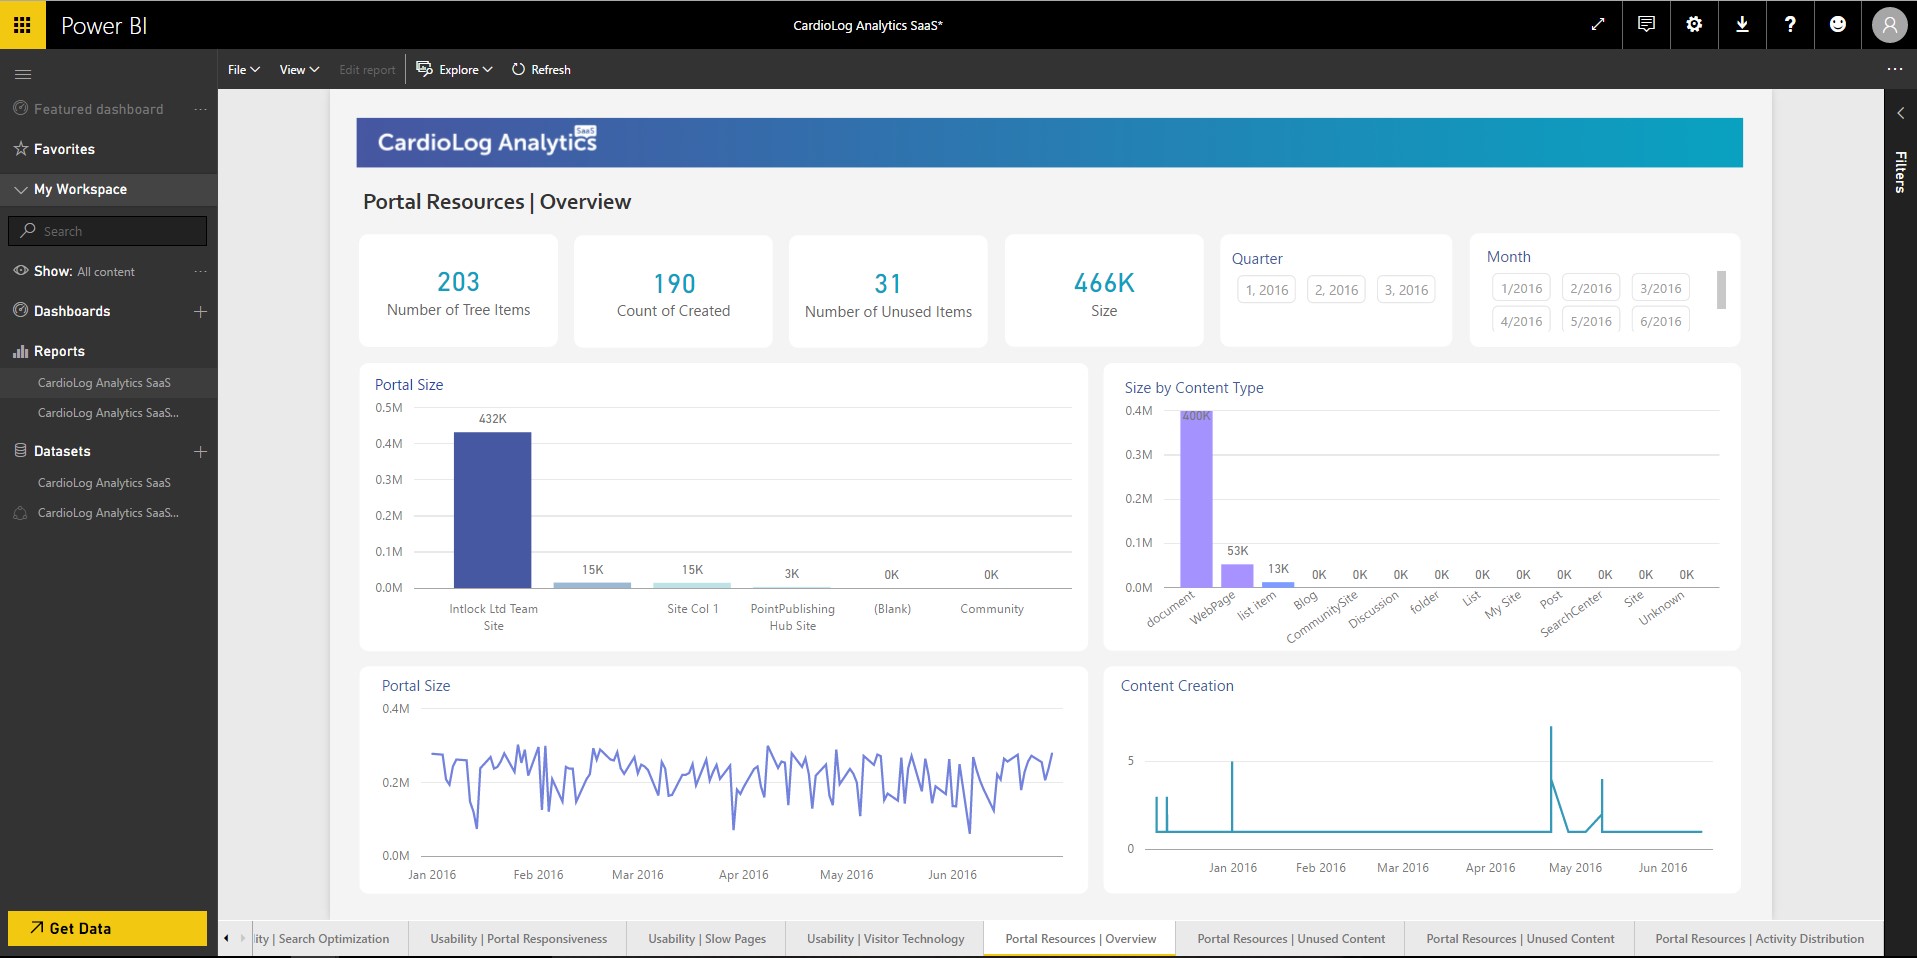The height and width of the screenshot is (958, 1917).
Task: Select the 4/2016 month slicer
Action: [x=1521, y=320]
